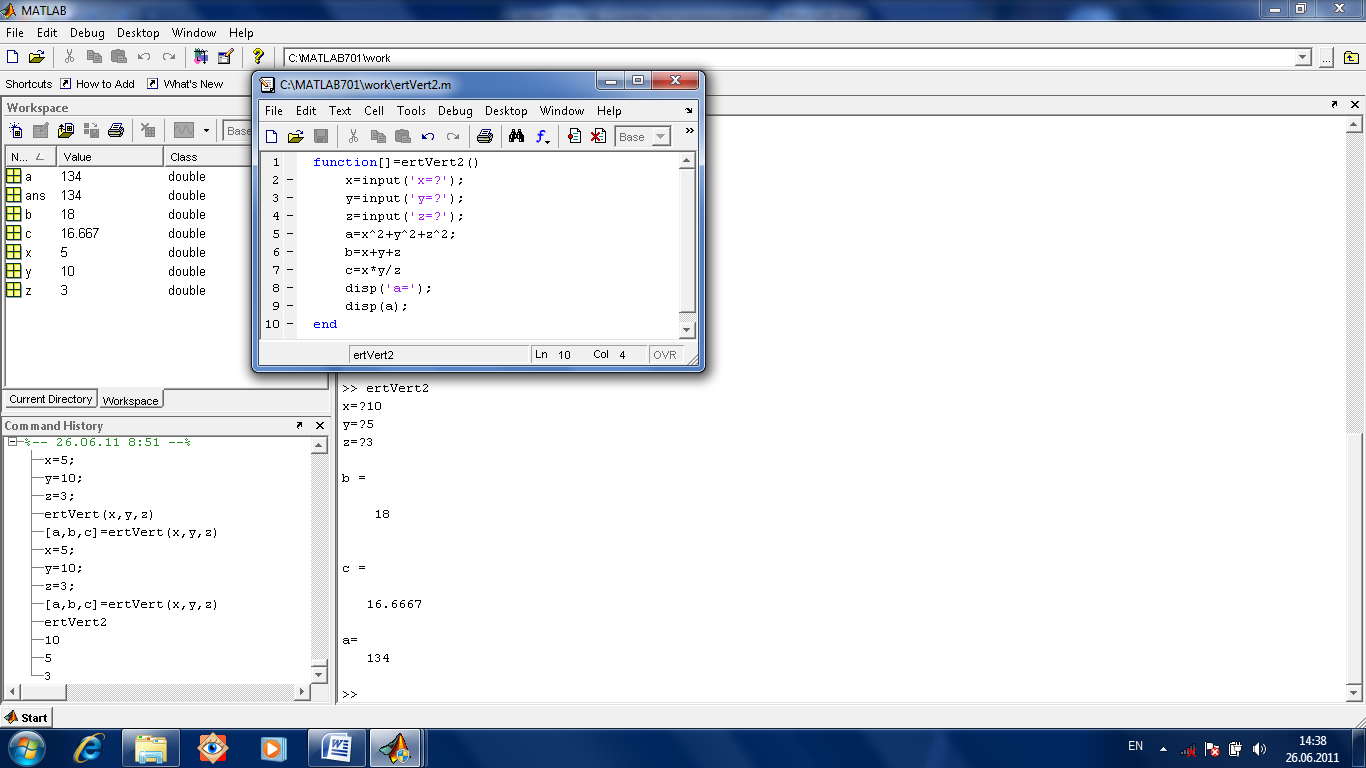Click Save icon in editor toolbar
The image size is (1366, 768).
(x=321, y=137)
